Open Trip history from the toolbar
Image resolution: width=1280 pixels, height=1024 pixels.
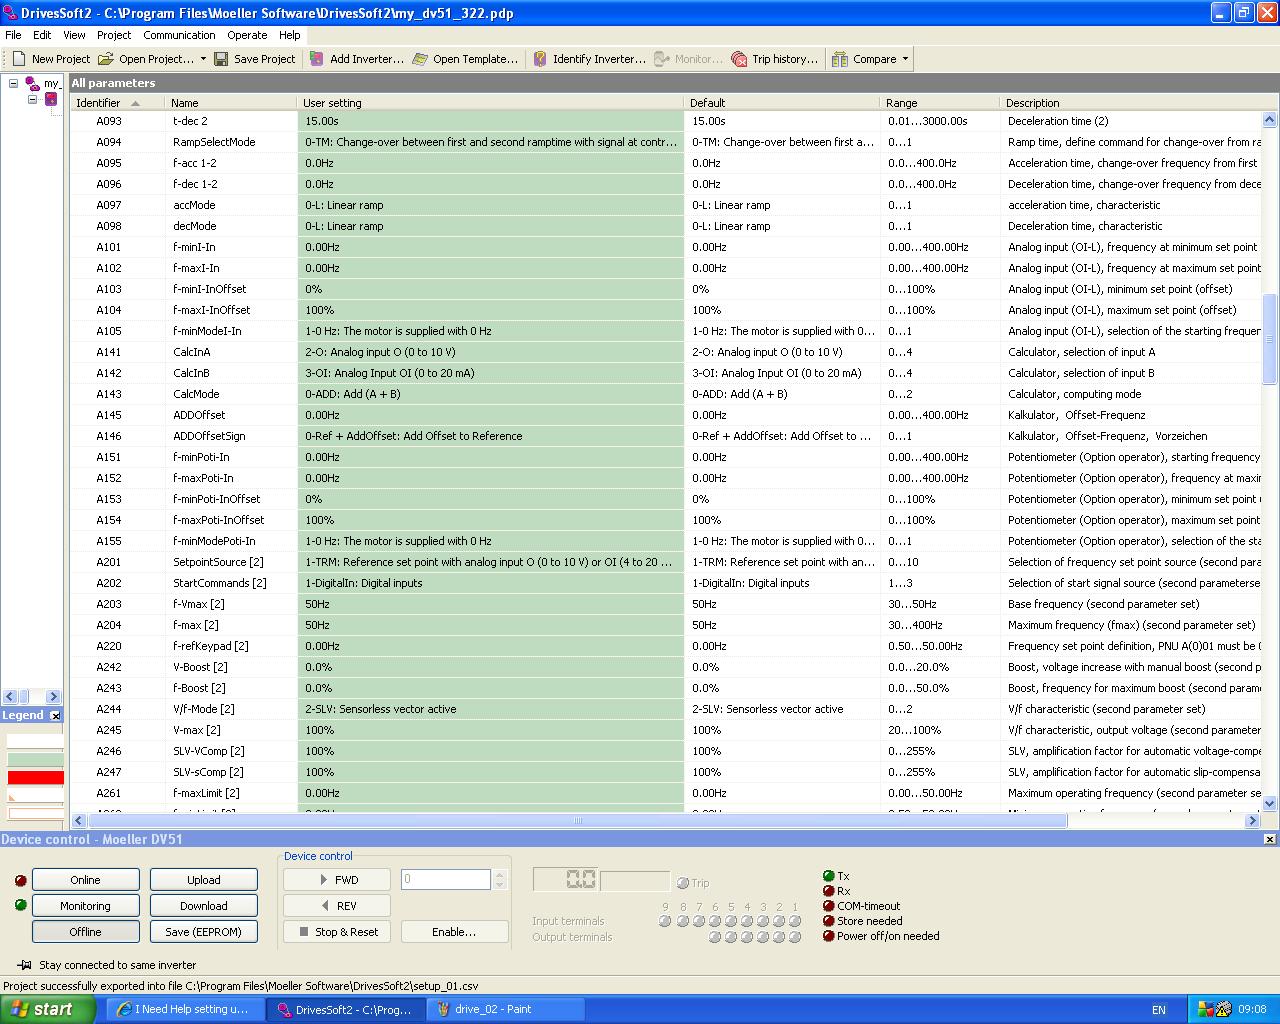[x=739, y=59]
